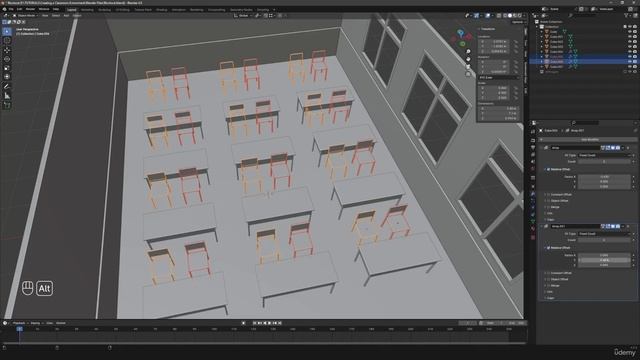Select the Move tool
640x360 pixels.
7,50
